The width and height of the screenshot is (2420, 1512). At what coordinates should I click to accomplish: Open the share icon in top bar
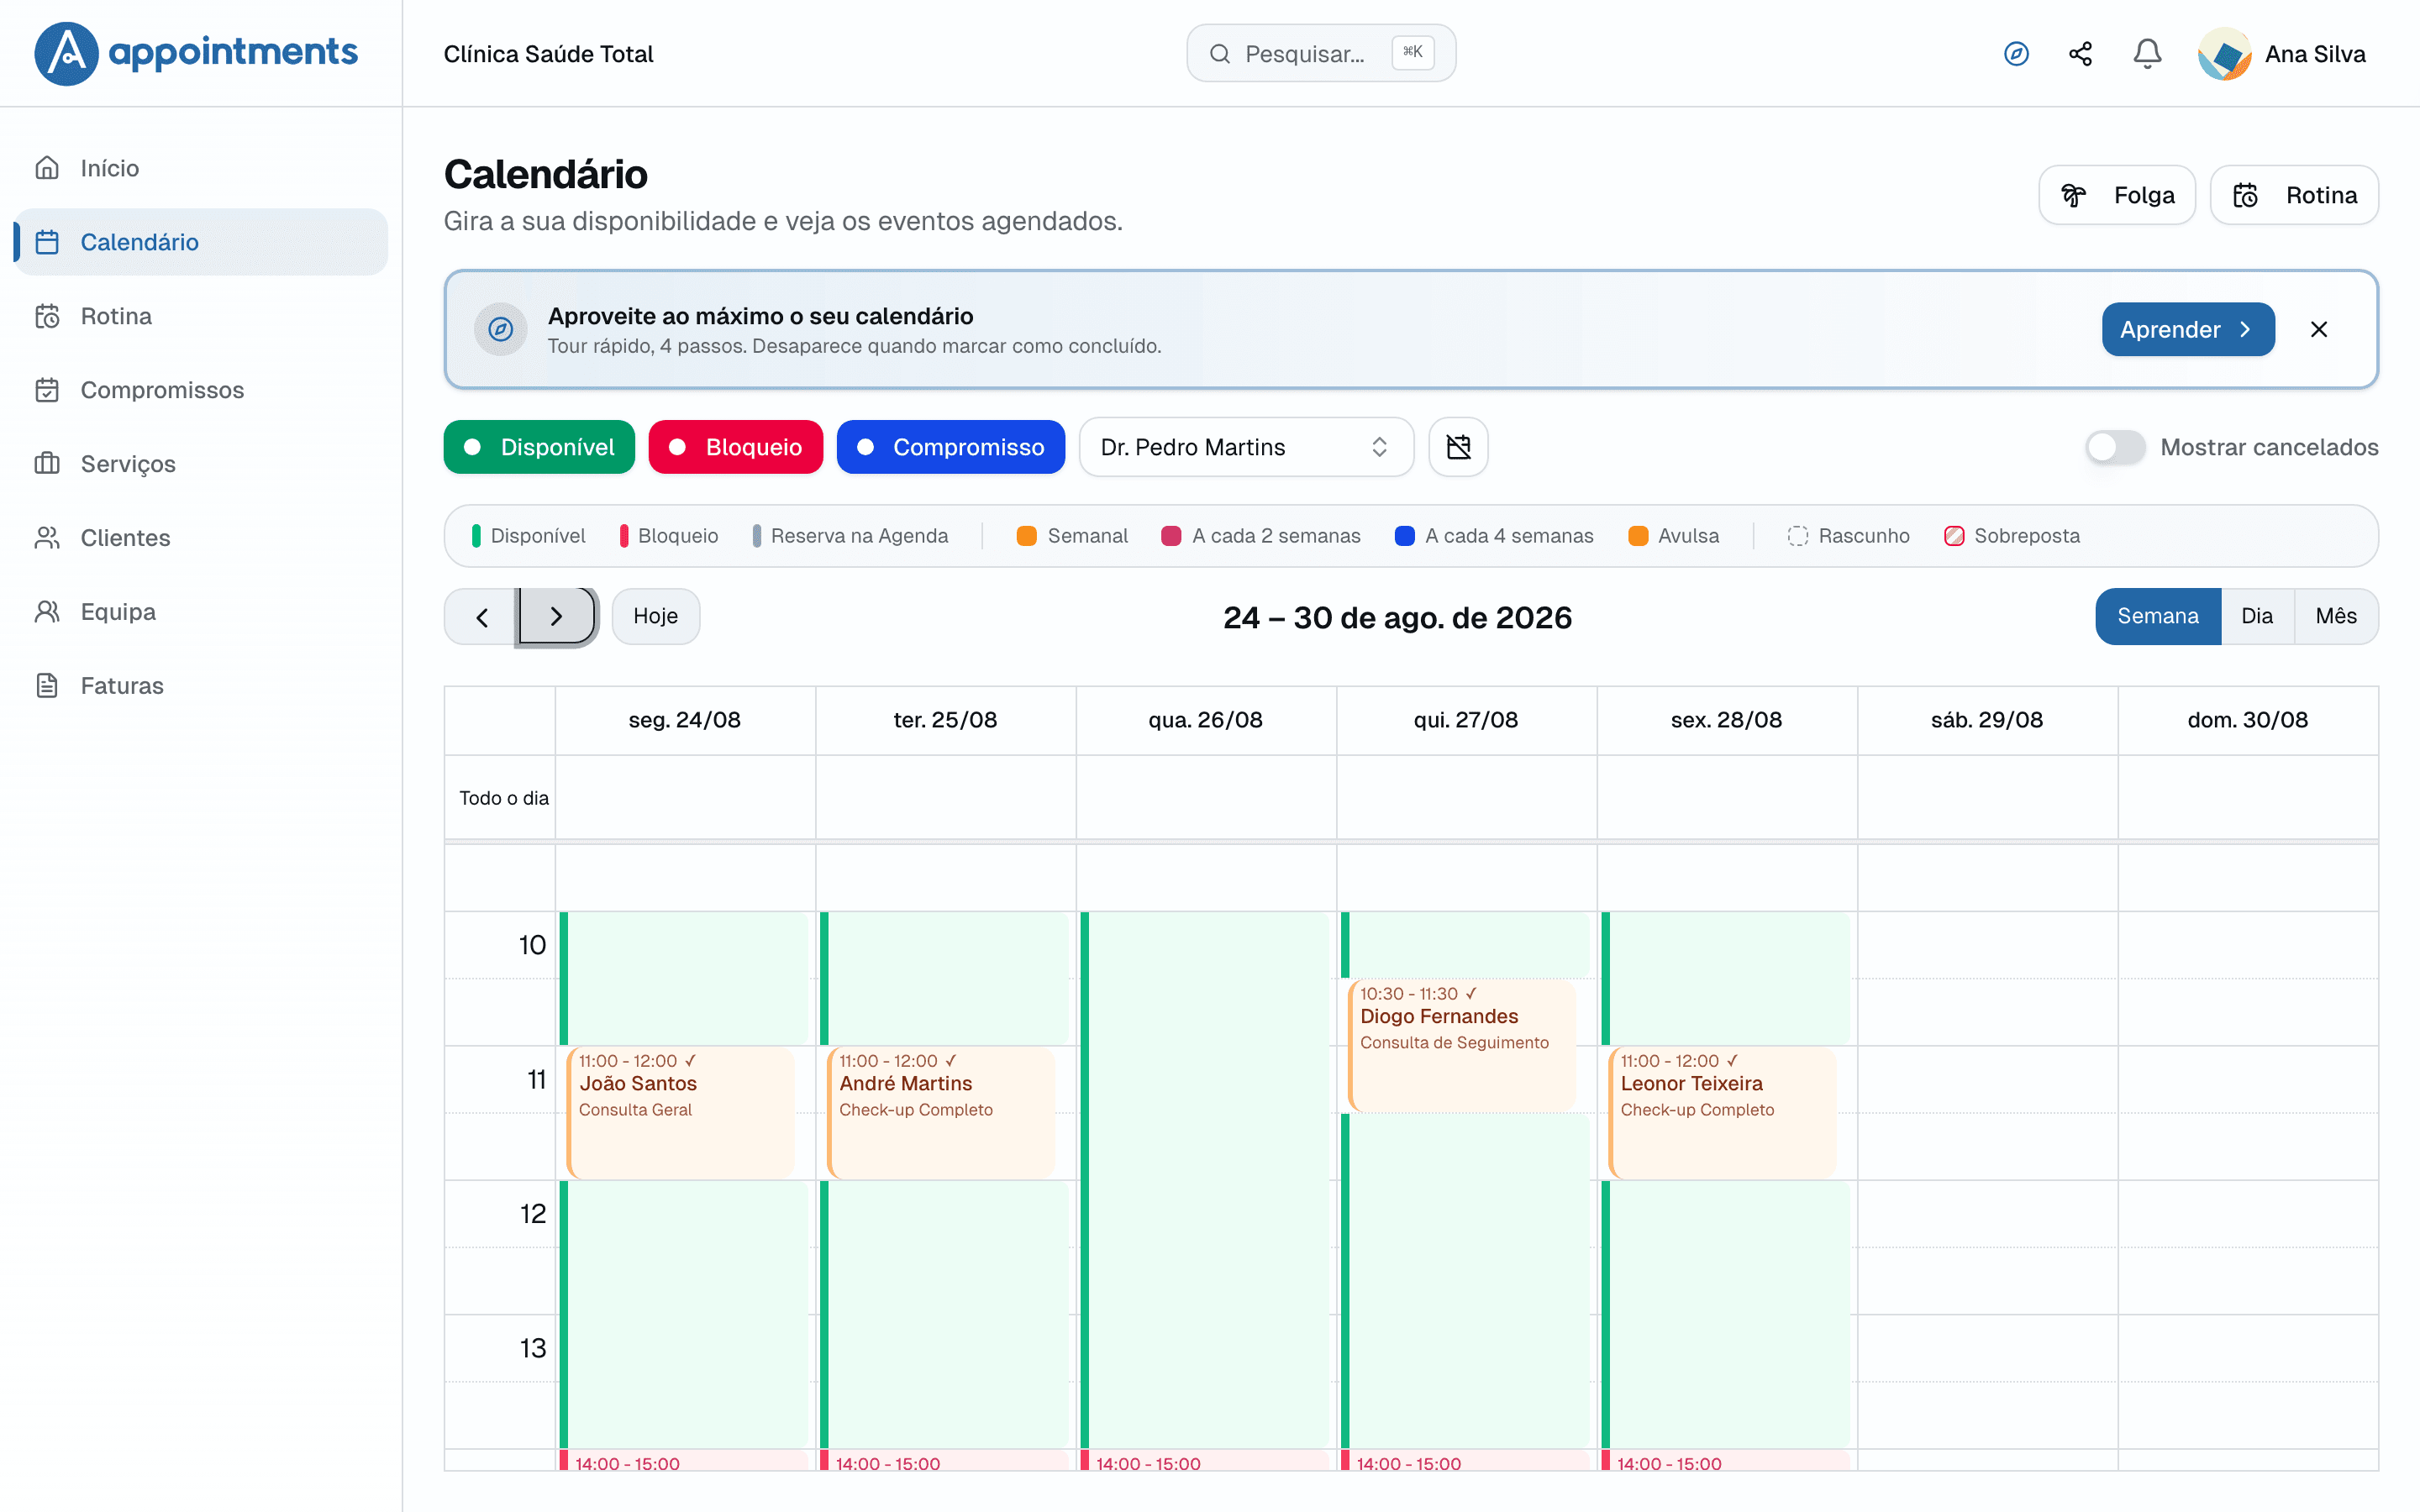tap(2081, 54)
